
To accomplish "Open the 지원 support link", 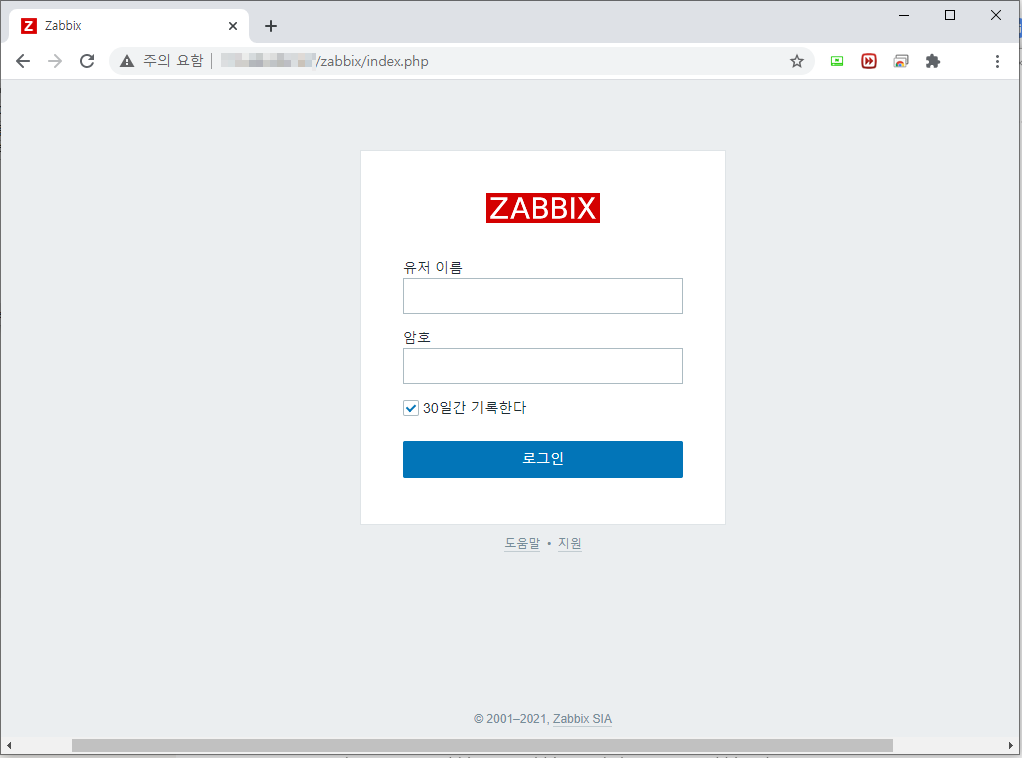I will pyautogui.click(x=570, y=543).
